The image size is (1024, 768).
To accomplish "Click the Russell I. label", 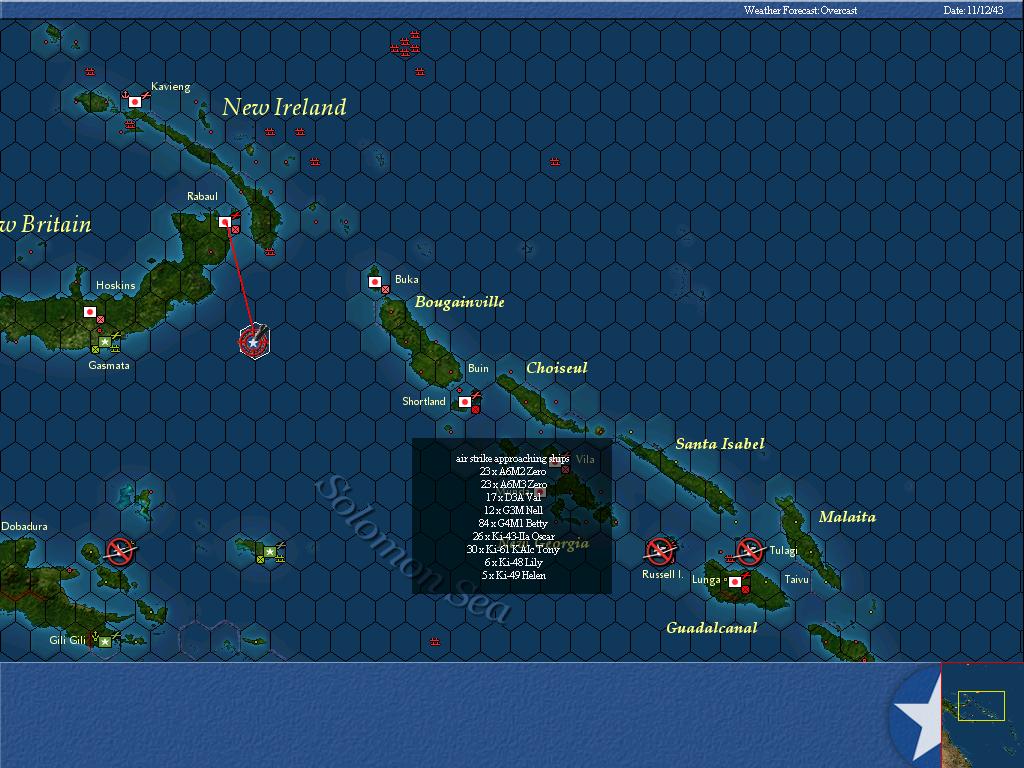I will (x=662, y=574).
